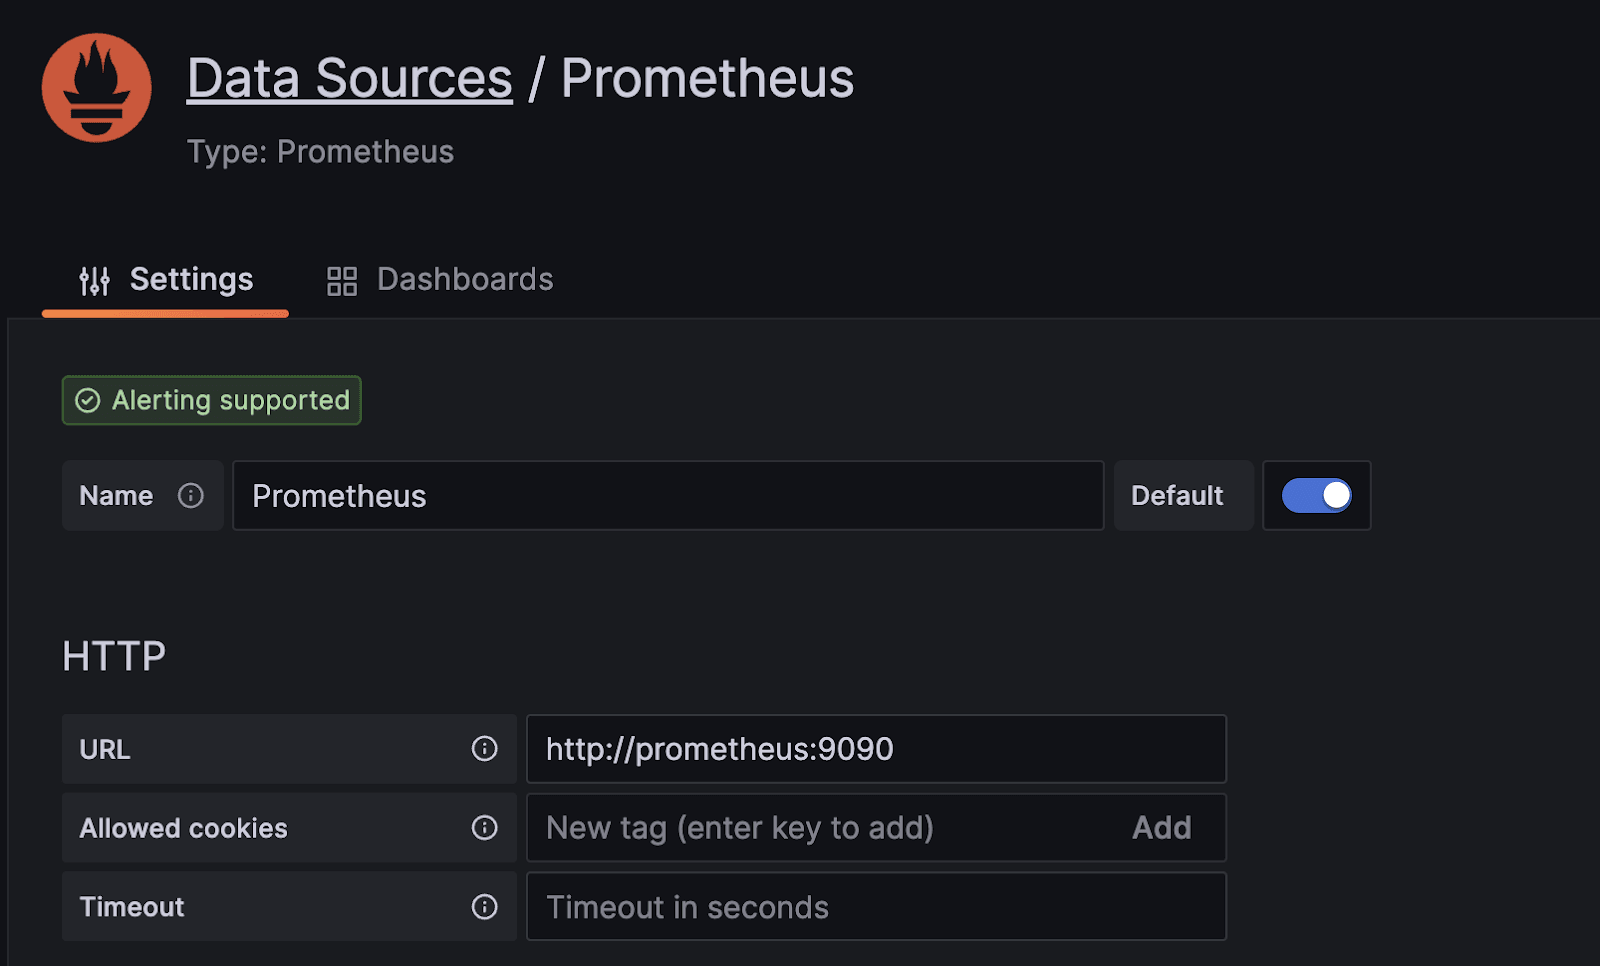Image resolution: width=1600 pixels, height=966 pixels.
Task: Open the Data Sources breadcrumb link
Action: [350, 78]
